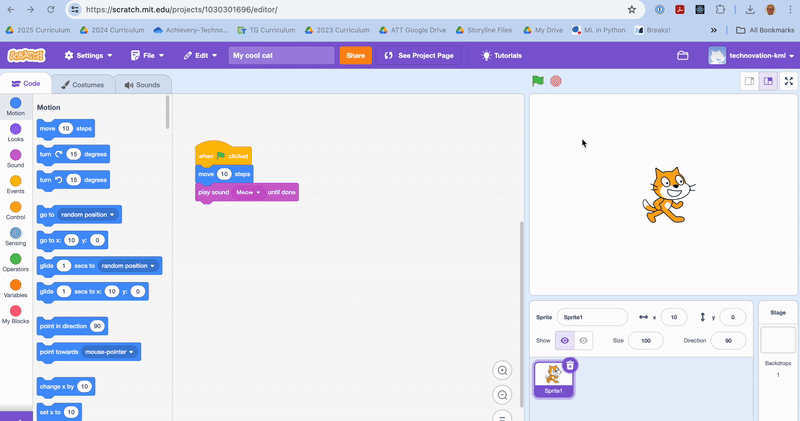Open the File dropdown menu

147,56
